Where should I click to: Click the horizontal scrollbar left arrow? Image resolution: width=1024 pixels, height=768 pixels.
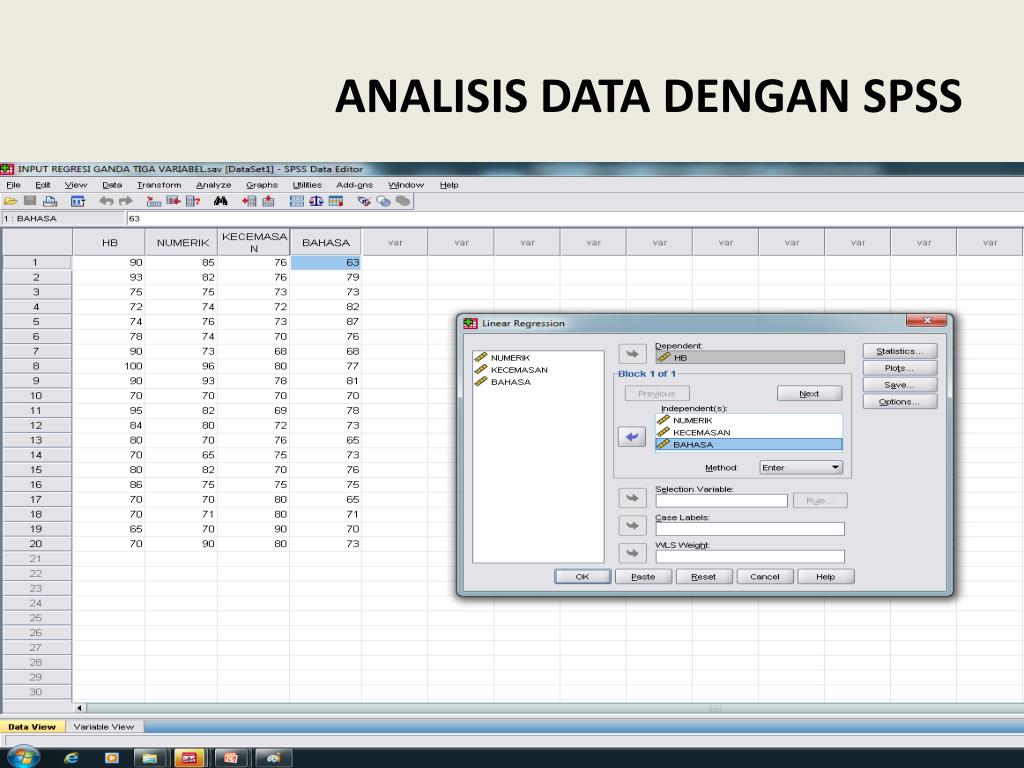tap(80, 708)
